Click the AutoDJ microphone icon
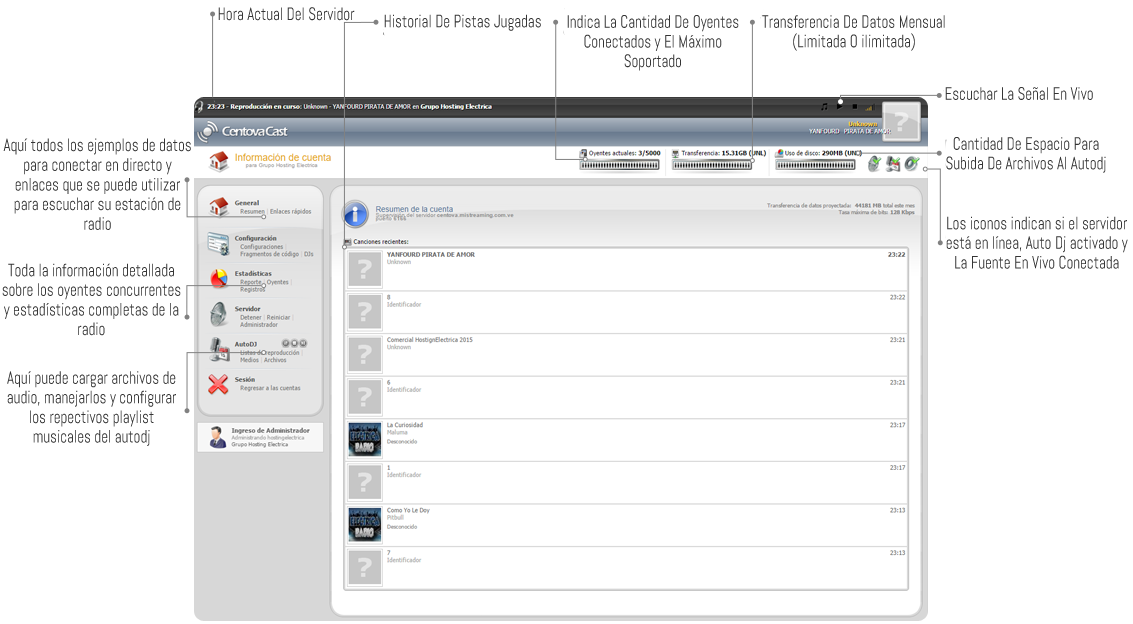Viewport: 1133px width, 624px height. point(218,349)
